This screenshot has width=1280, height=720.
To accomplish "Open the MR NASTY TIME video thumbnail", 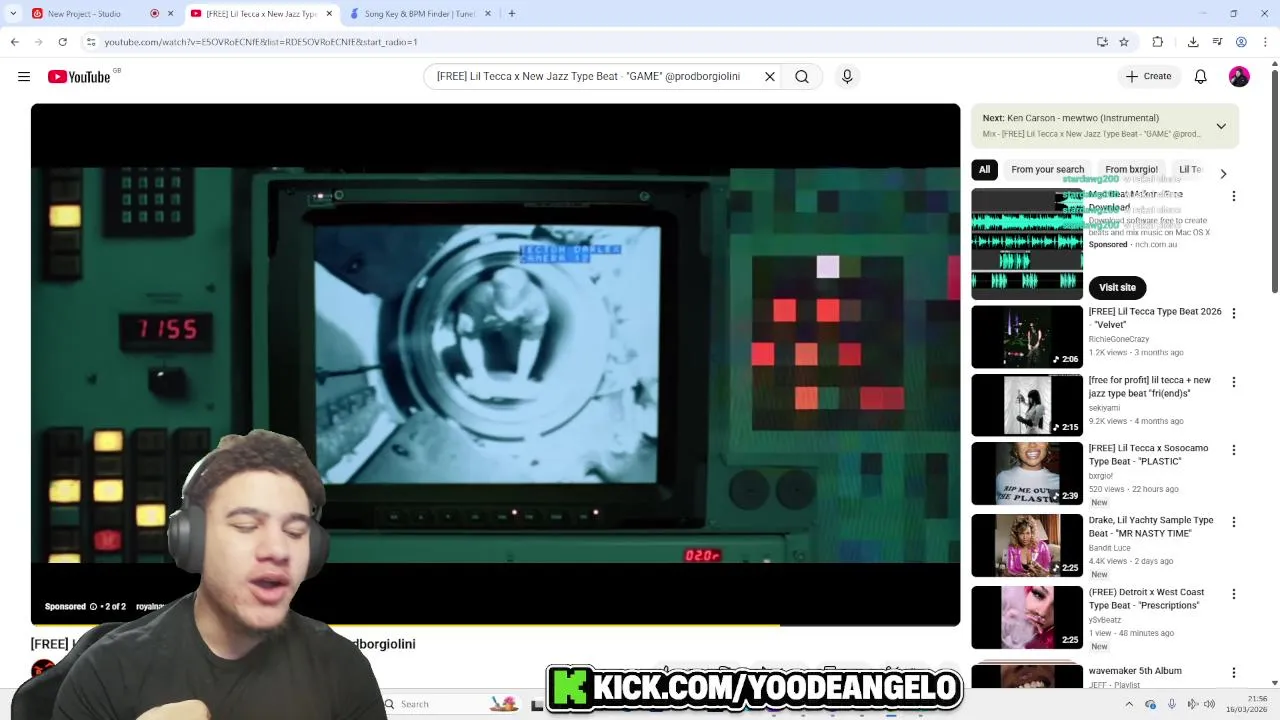I will 1027,545.
